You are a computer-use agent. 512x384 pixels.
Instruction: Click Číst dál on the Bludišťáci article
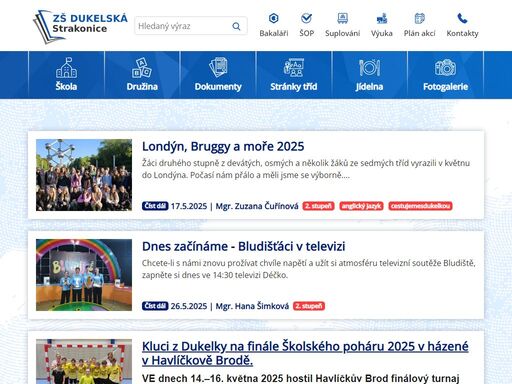click(155, 306)
